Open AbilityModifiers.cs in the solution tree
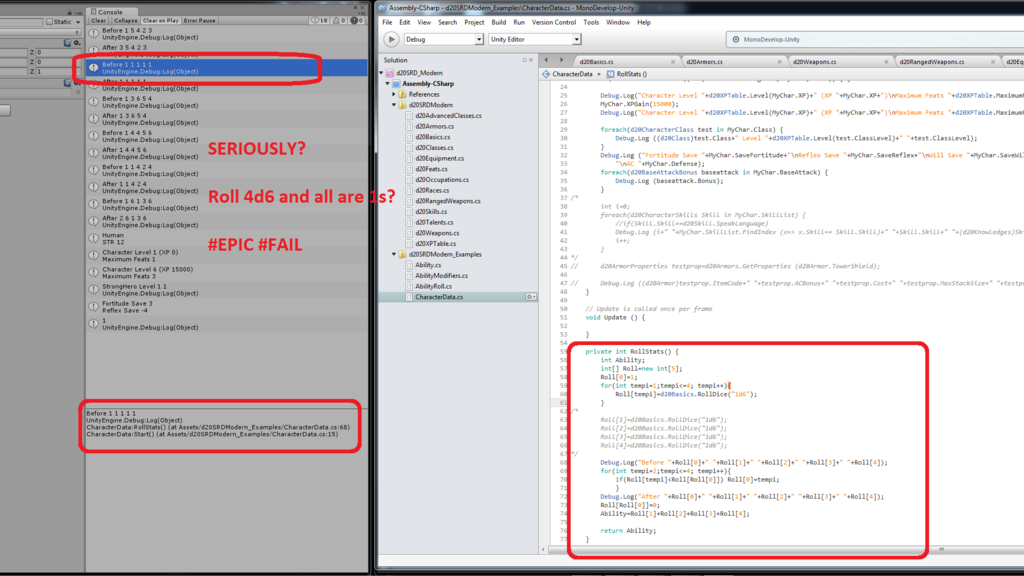The height and width of the screenshot is (576, 1024). (441, 276)
